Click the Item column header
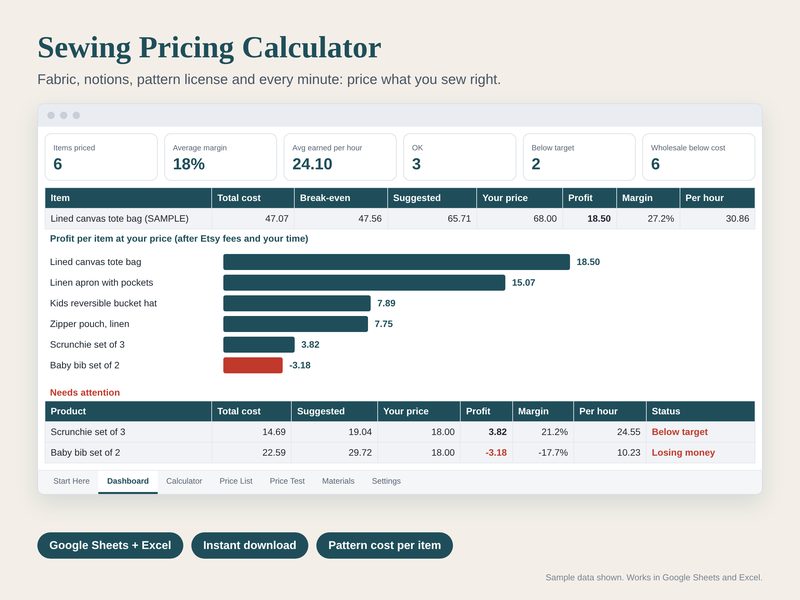 (128, 198)
